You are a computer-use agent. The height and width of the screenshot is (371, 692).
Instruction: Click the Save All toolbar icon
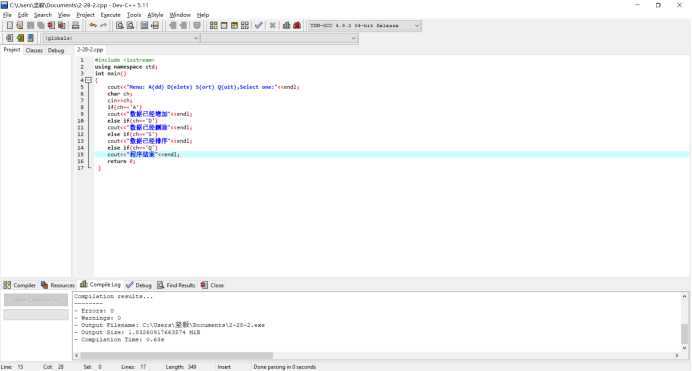[41, 26]
